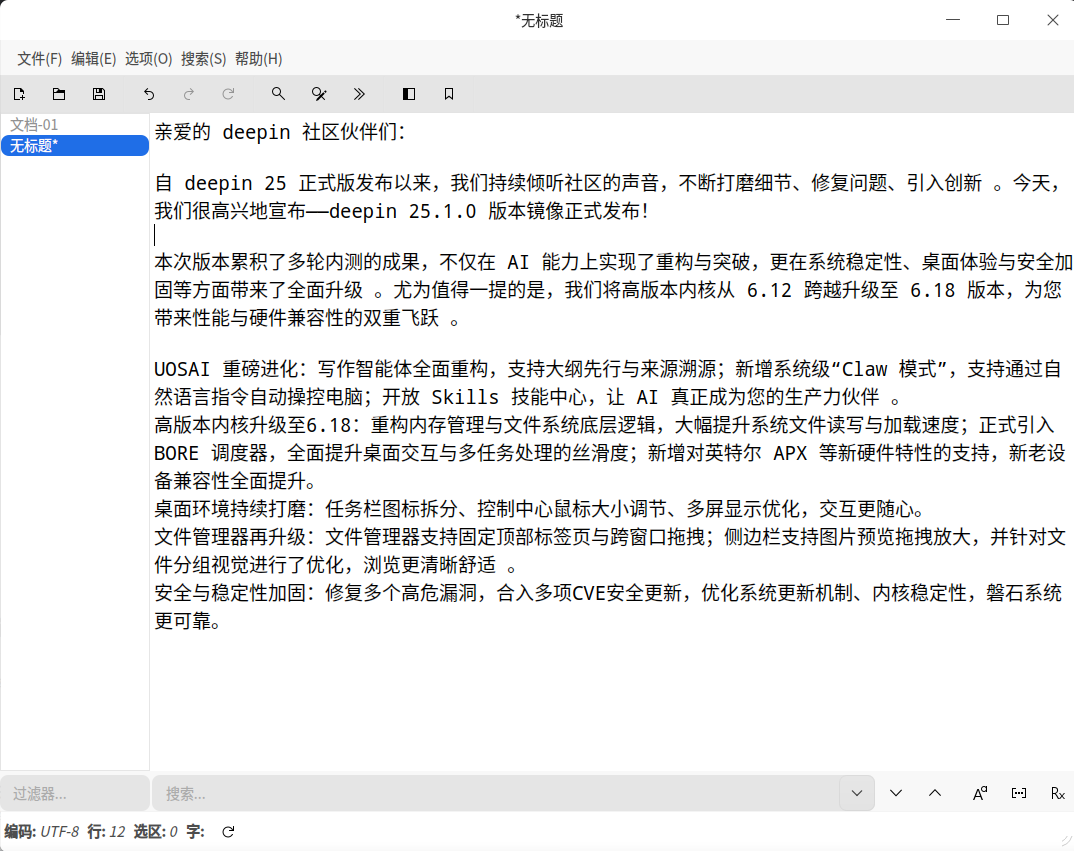Reload the document with the refresh icon
This screenshot has height=851, width=1074.
point(229,94)
